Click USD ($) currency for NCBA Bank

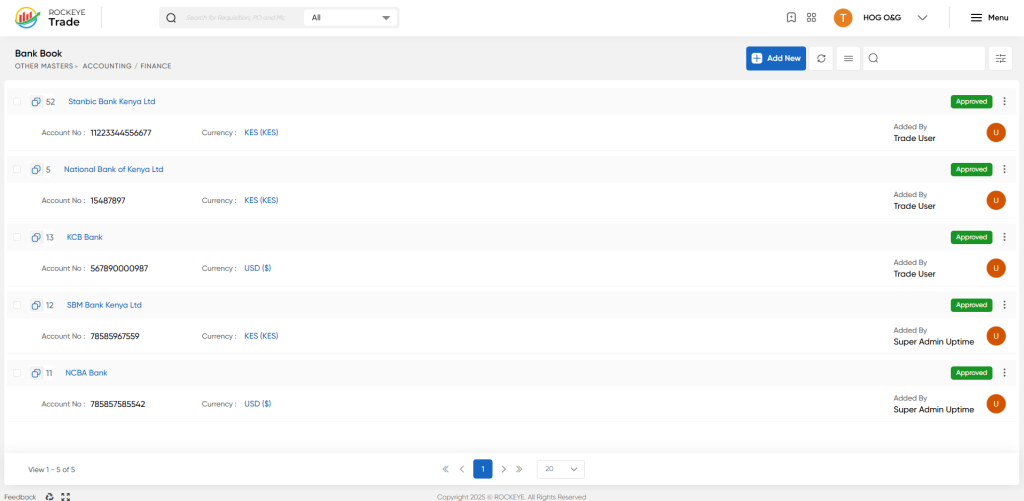(257, 404)
